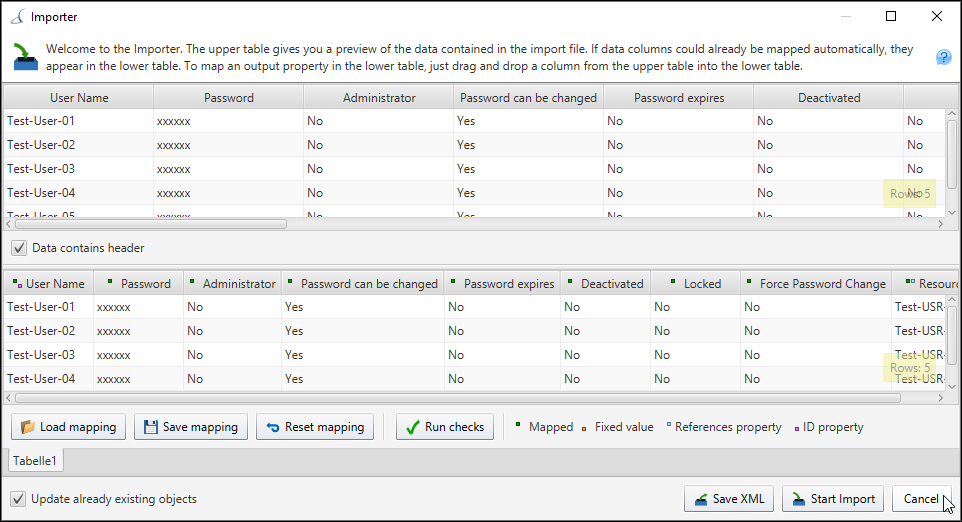Switch to the Tabelle1 sheet tab
The image size is (962, 522).
pos(35,461)
